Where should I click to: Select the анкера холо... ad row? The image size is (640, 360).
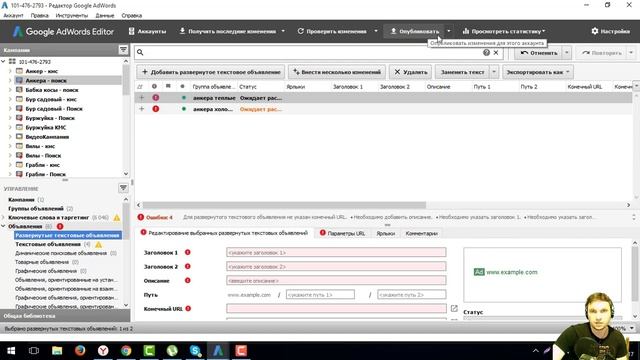[x=383, y=109]
